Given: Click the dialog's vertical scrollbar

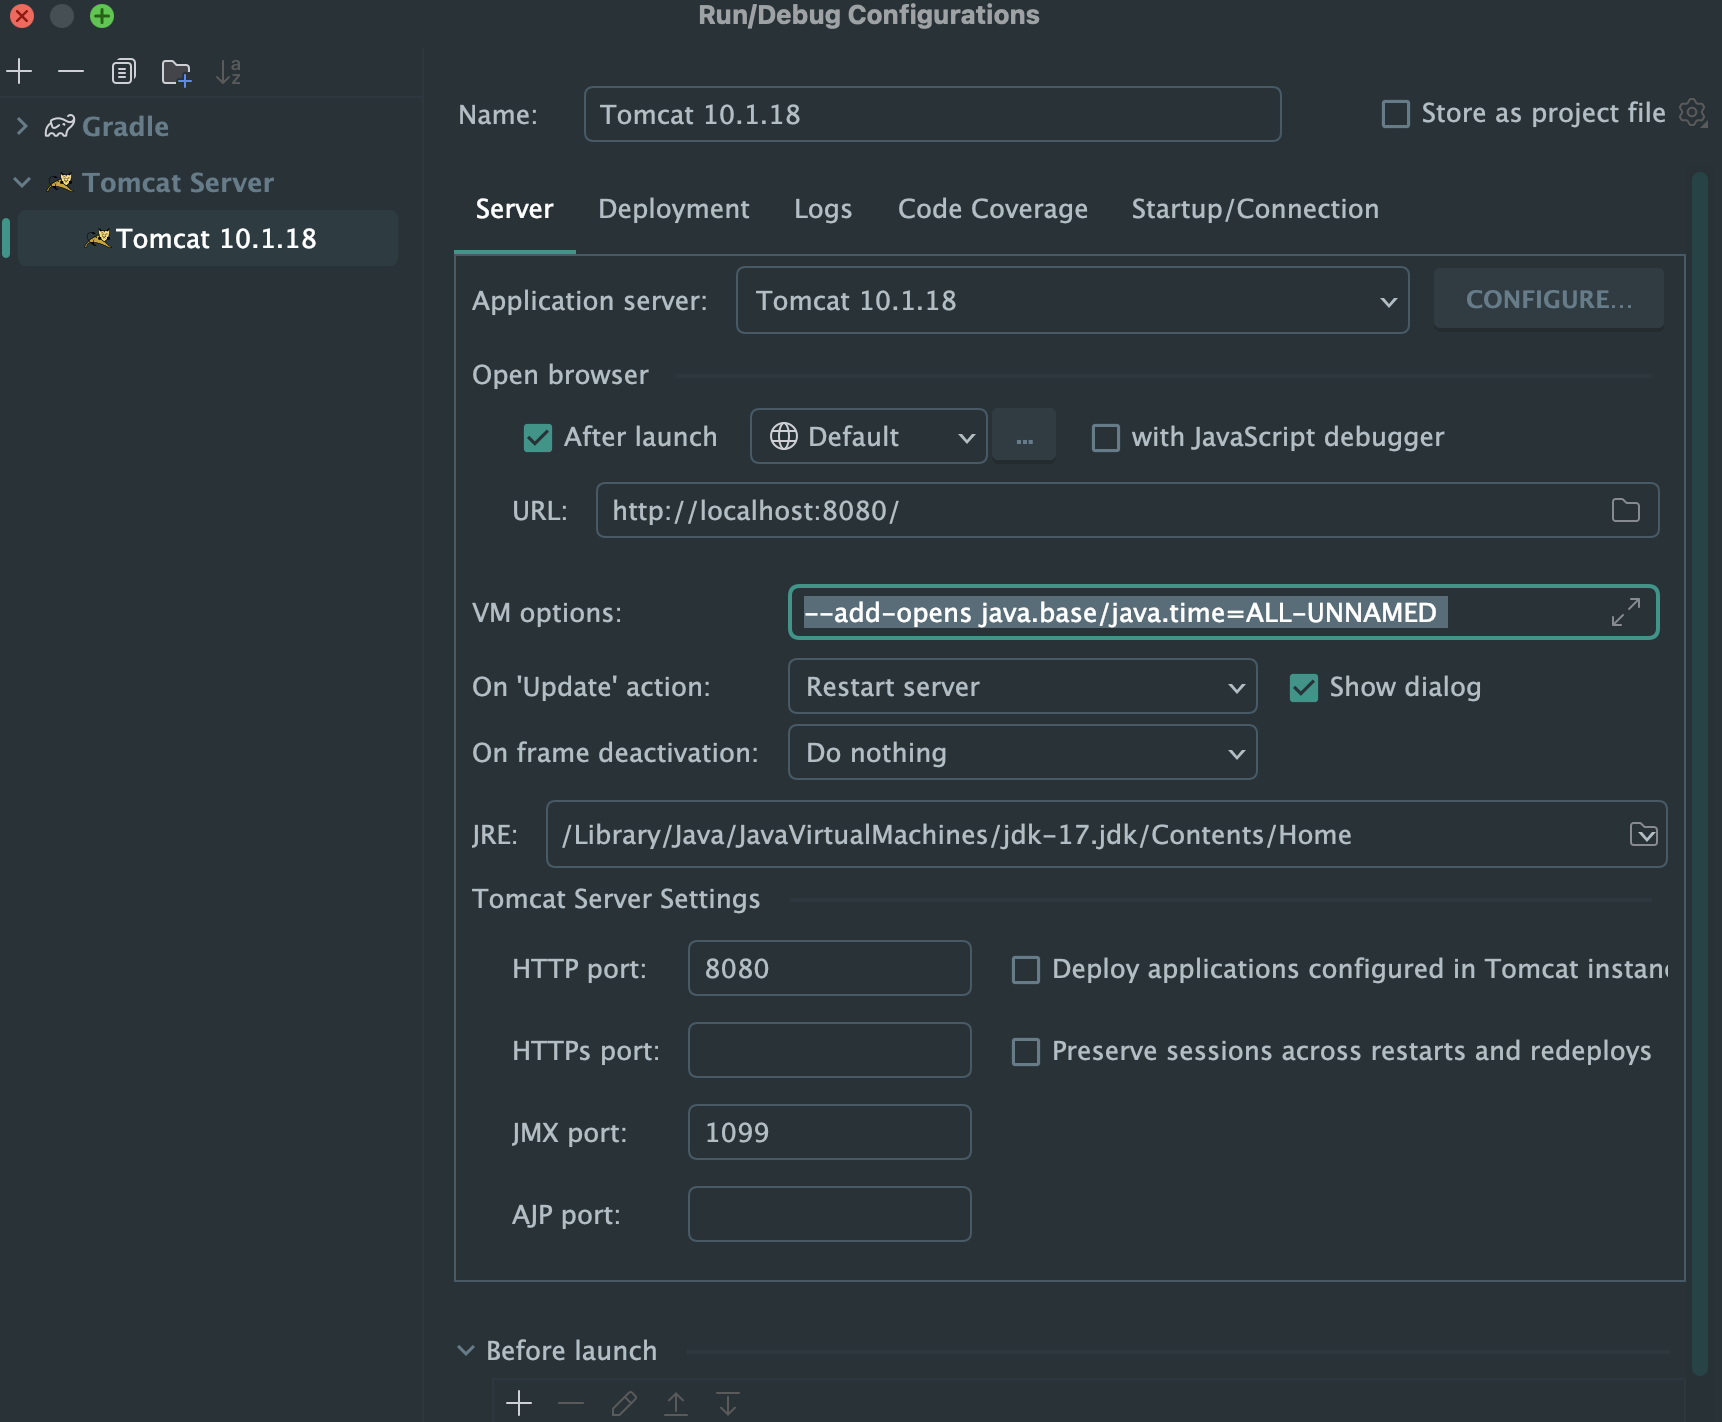Looking at the screenshot, I should [x=1699, y=774].
